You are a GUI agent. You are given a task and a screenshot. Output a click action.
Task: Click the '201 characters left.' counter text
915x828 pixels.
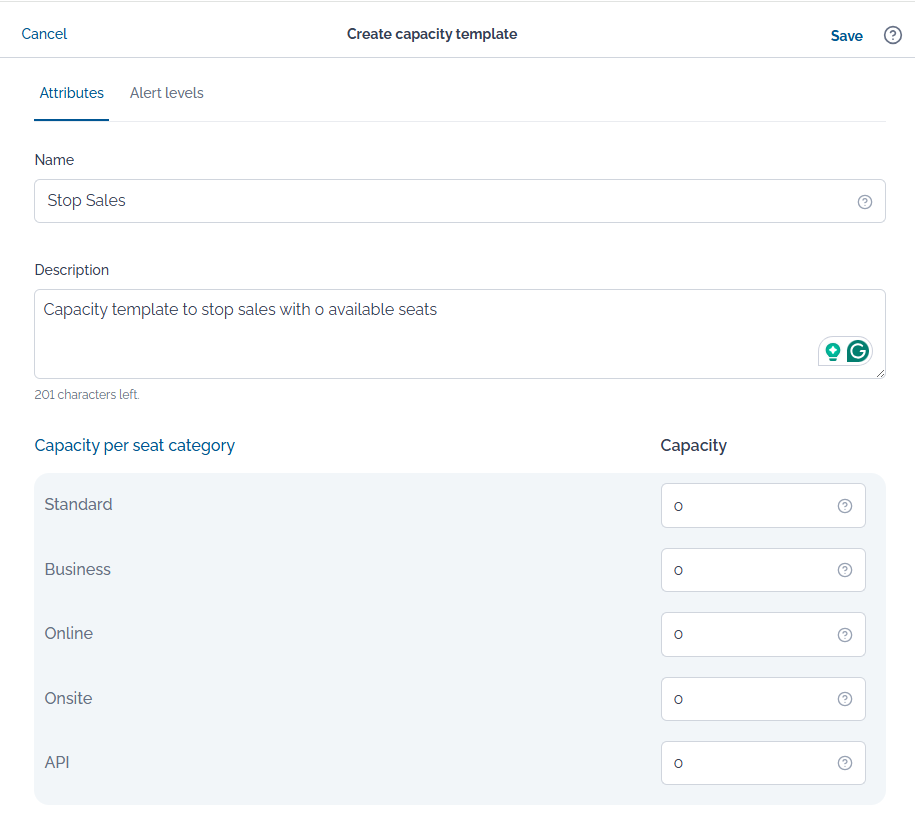coord(87,395)
